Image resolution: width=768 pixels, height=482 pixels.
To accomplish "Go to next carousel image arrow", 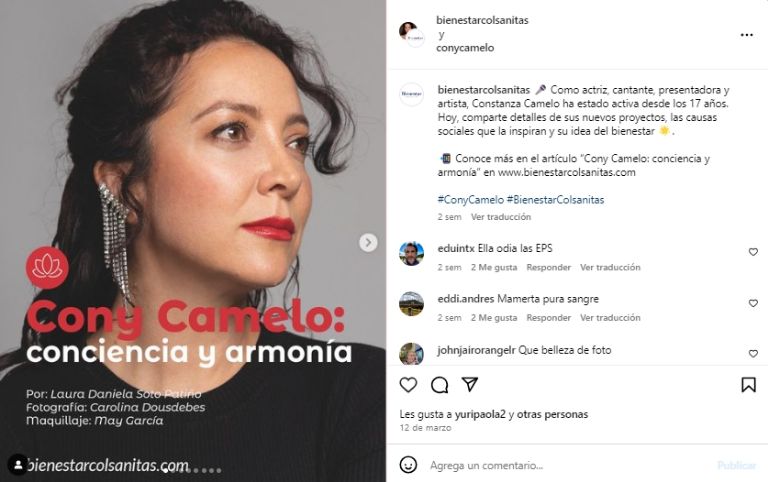I will 368,242.
